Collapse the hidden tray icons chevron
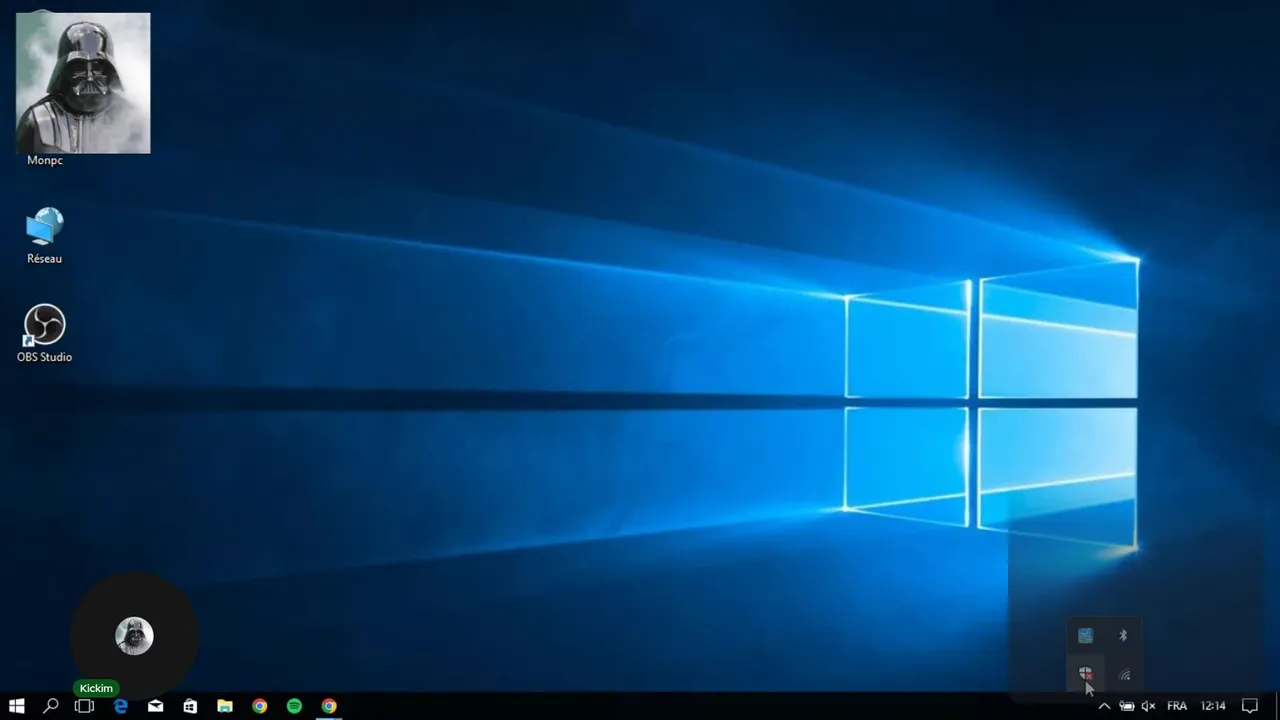Image resolution: width=1280 pixels, height=720 pixels. click(x=1104, y=706)
